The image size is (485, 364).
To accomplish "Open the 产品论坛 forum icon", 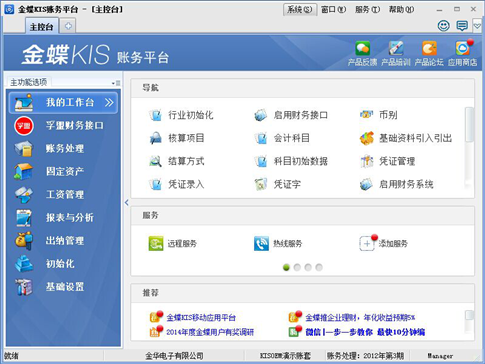I will (429, 49).
